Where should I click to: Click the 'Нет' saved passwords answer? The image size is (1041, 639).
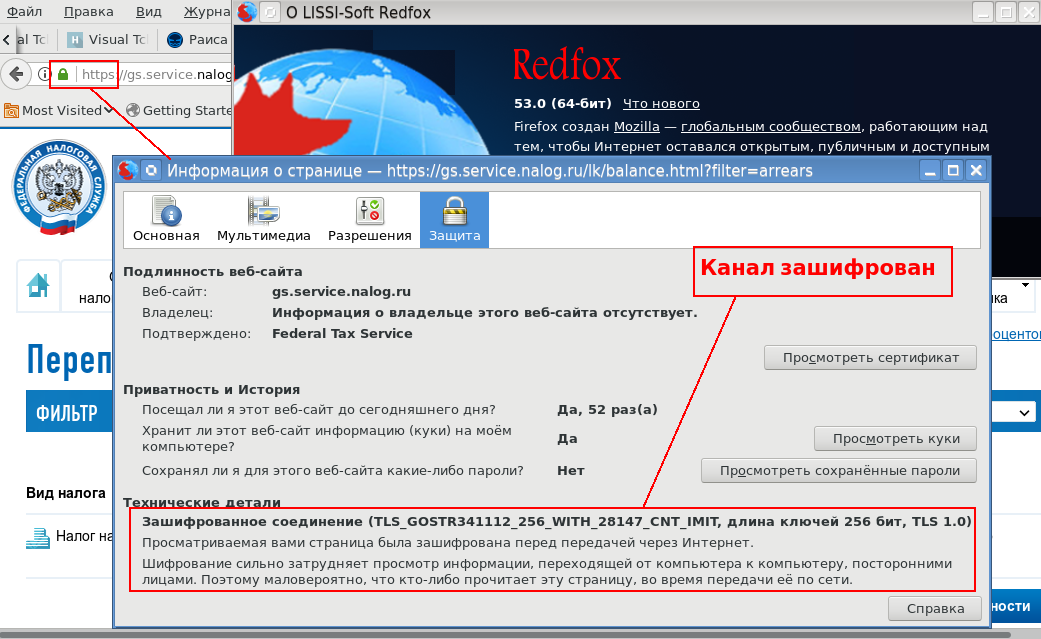point(570,470)
